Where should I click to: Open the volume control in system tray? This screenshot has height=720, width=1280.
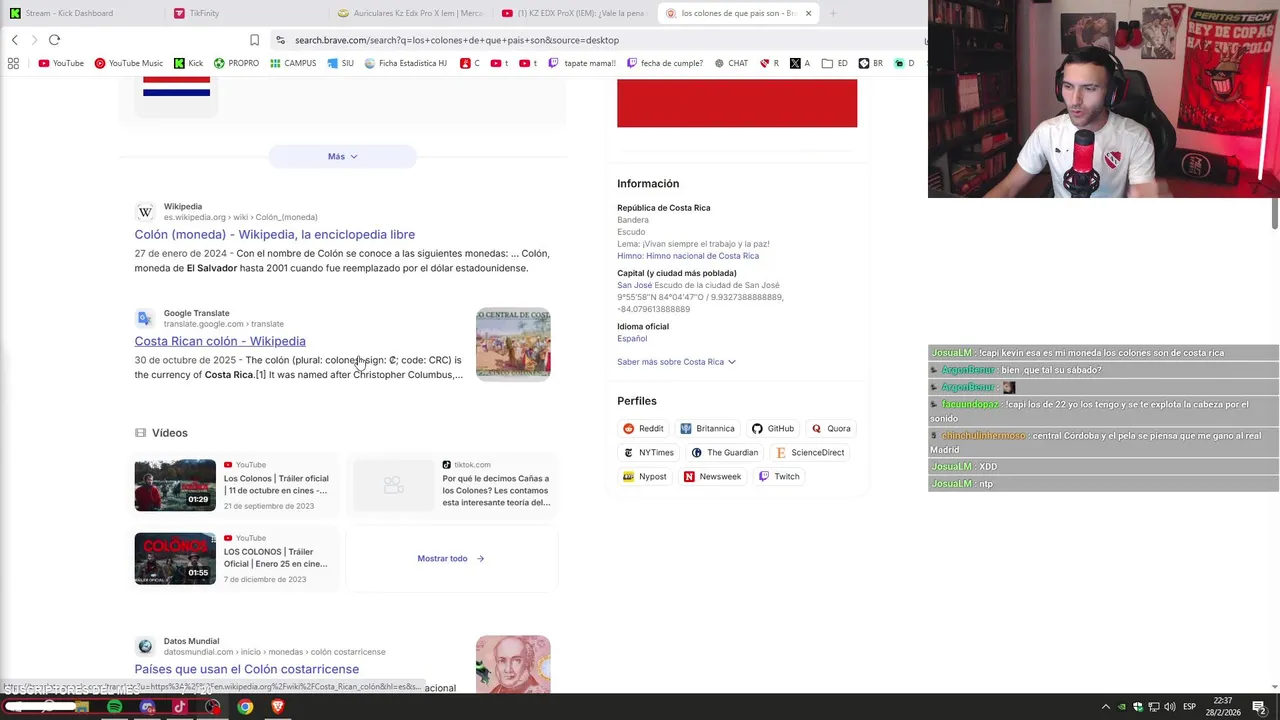(x=1170, y=707)
